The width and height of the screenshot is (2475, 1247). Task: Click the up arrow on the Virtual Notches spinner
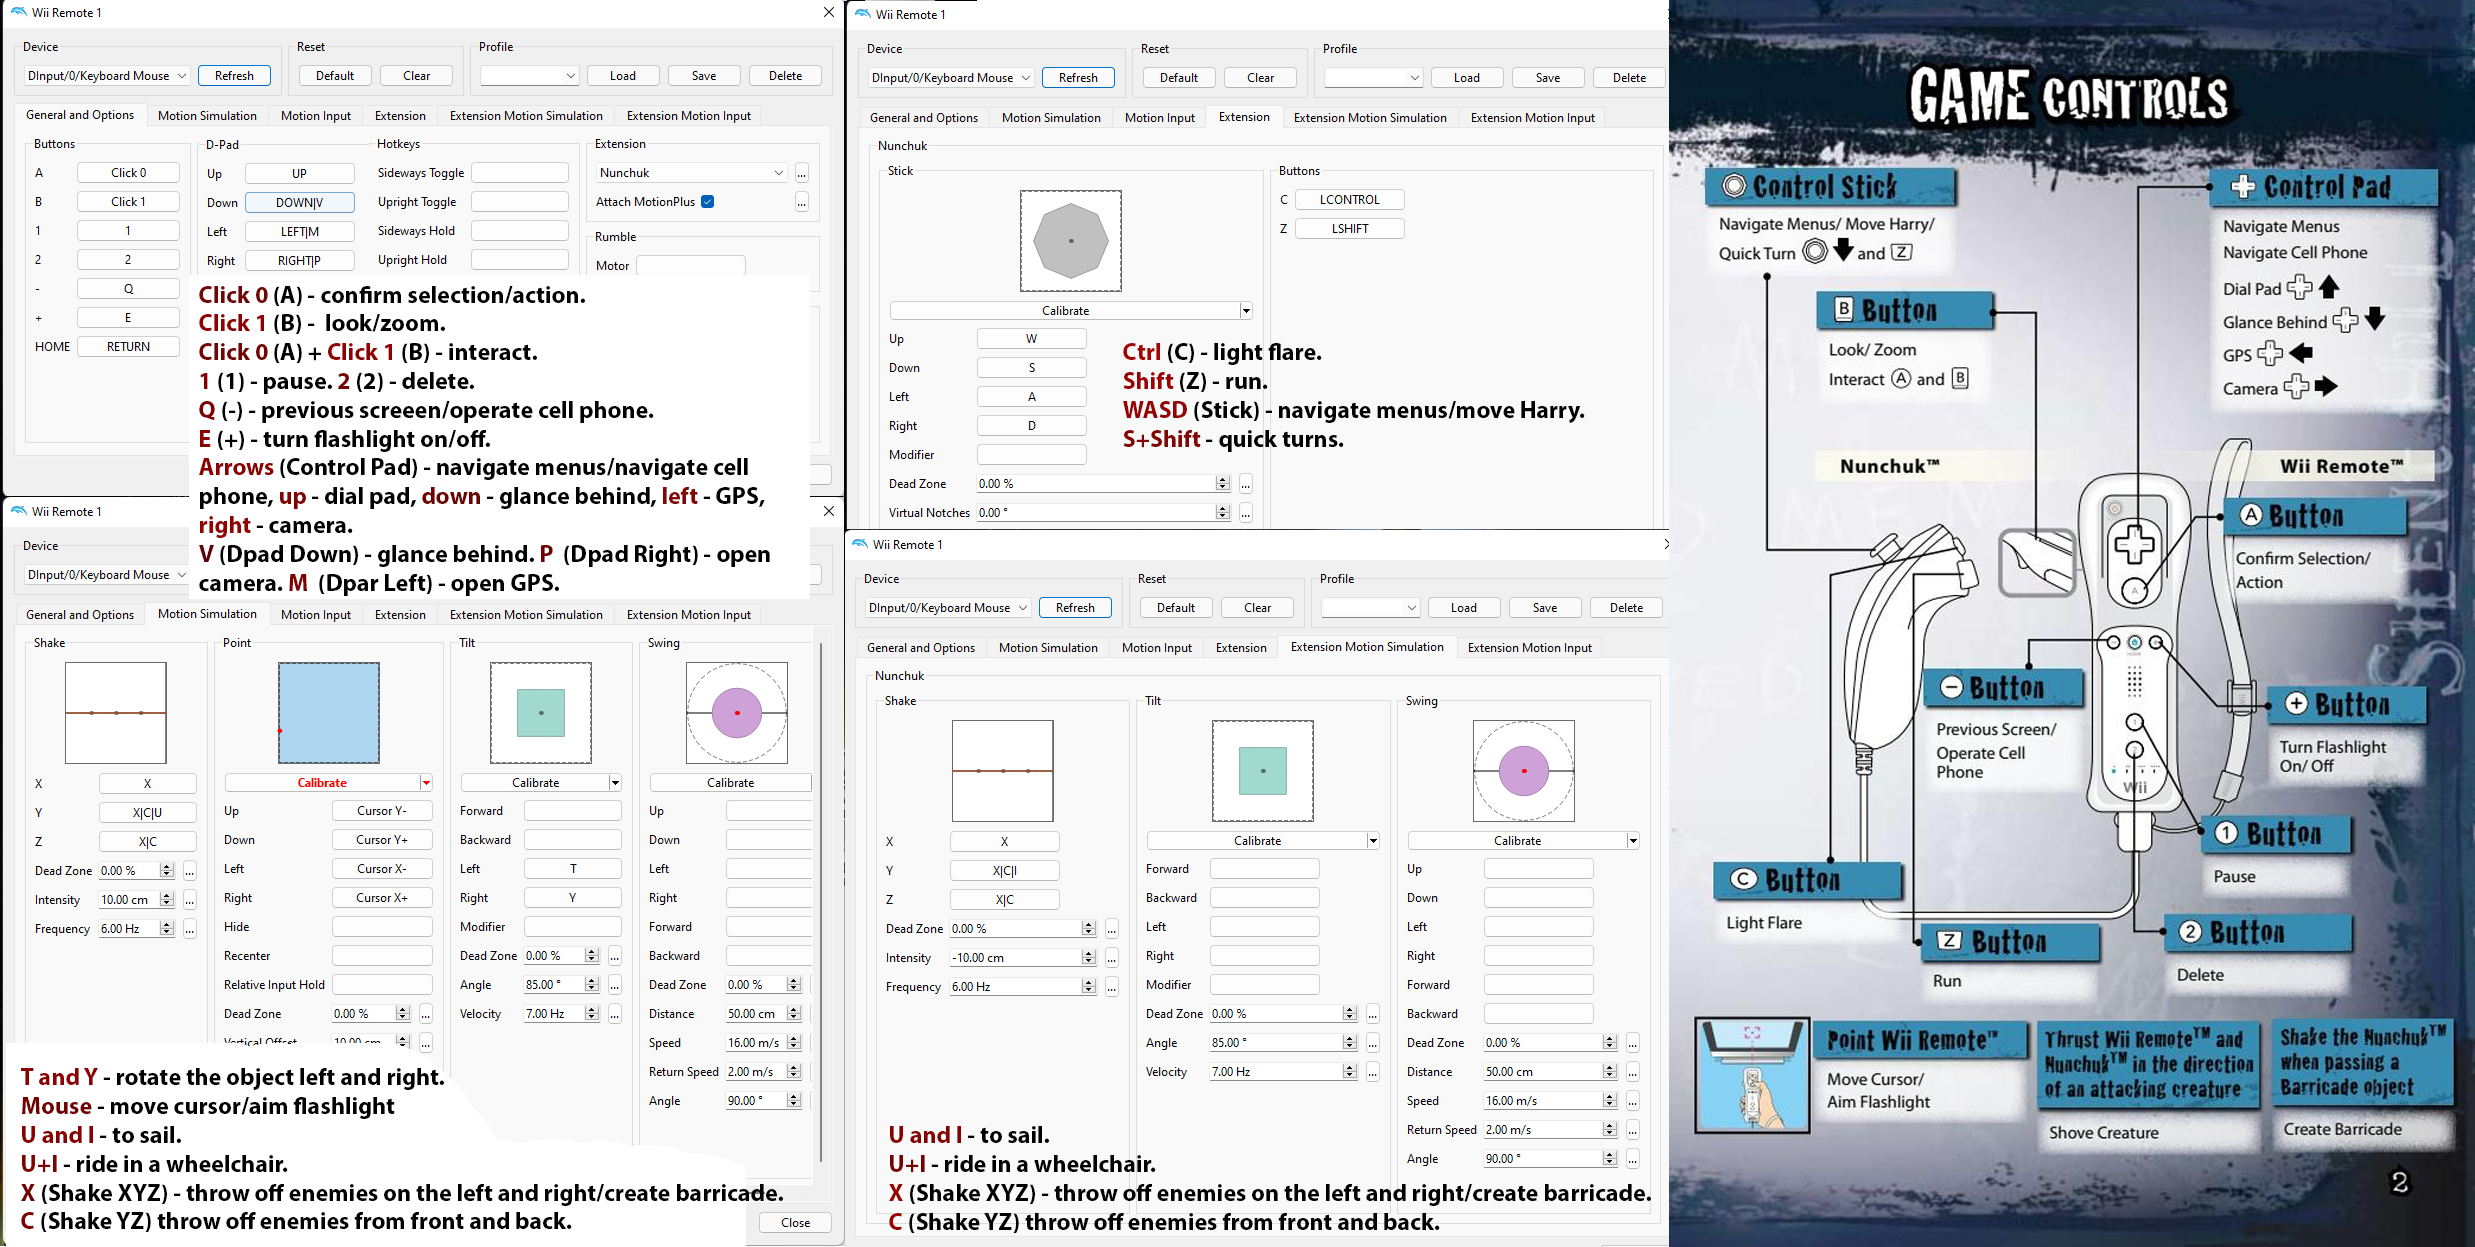pos(1222,509)
